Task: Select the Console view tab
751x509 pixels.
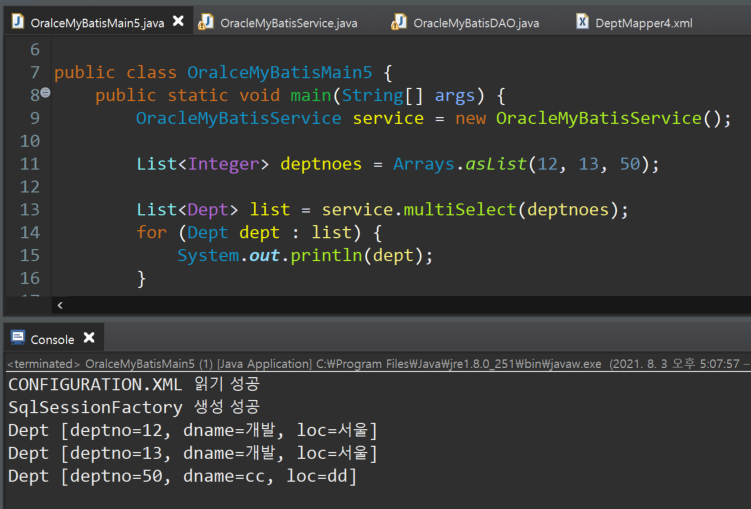Action: pos(52,339)
